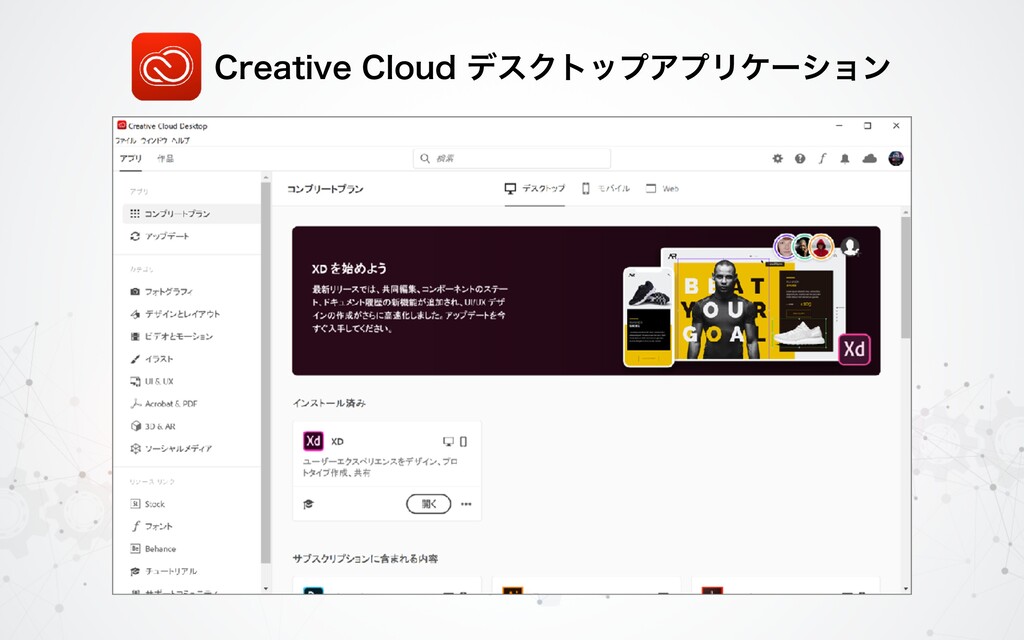Open the settings gear icon

point(777,159)
